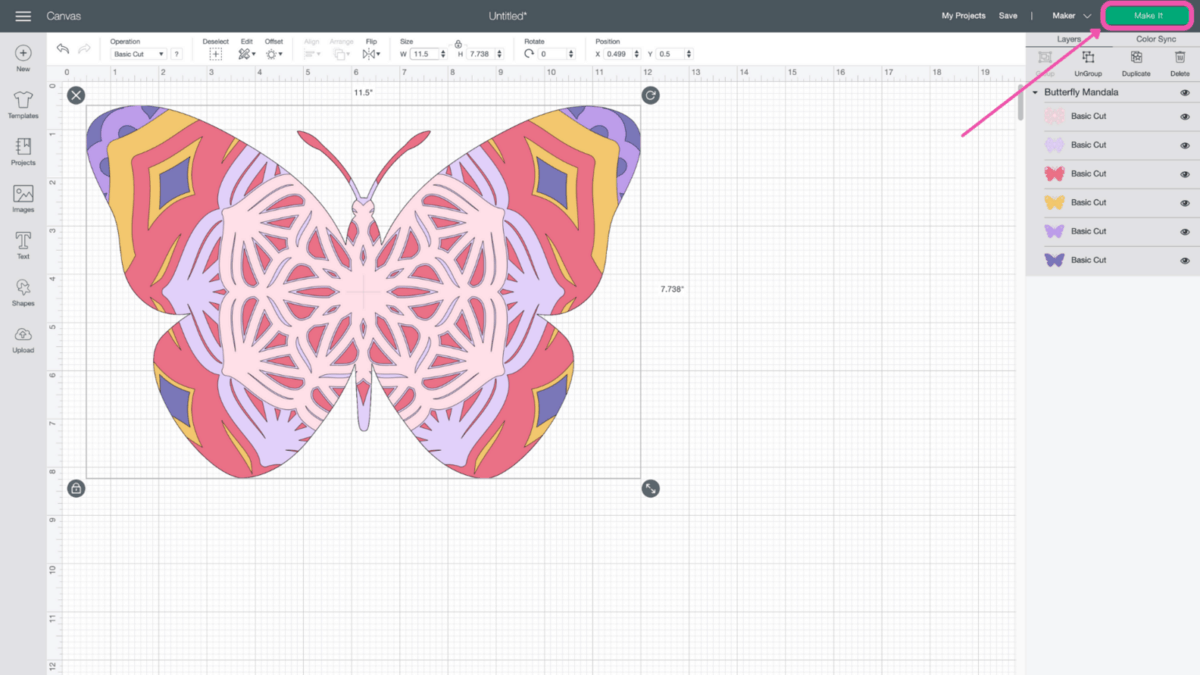
Task: Select the dark indigo butterfly layer thumbnail
Action: click(1054, 260)
